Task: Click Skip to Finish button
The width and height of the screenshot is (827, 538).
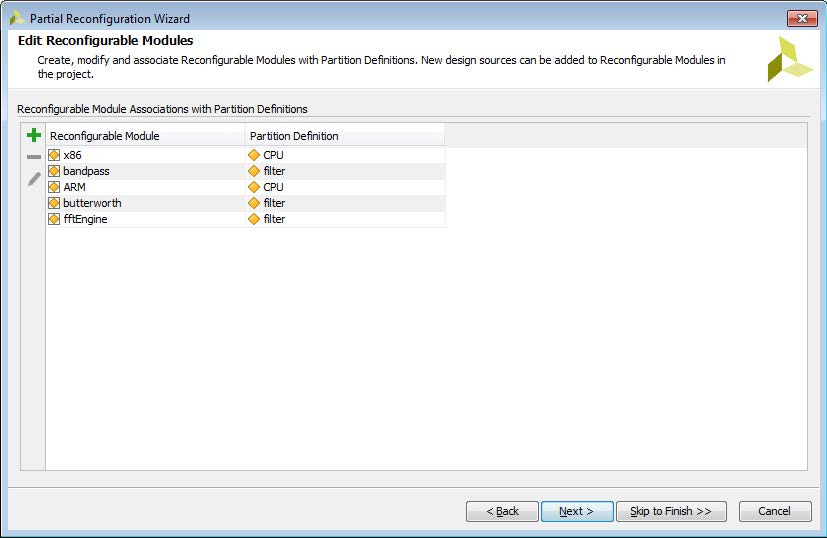Action: (x=671, y=511)
